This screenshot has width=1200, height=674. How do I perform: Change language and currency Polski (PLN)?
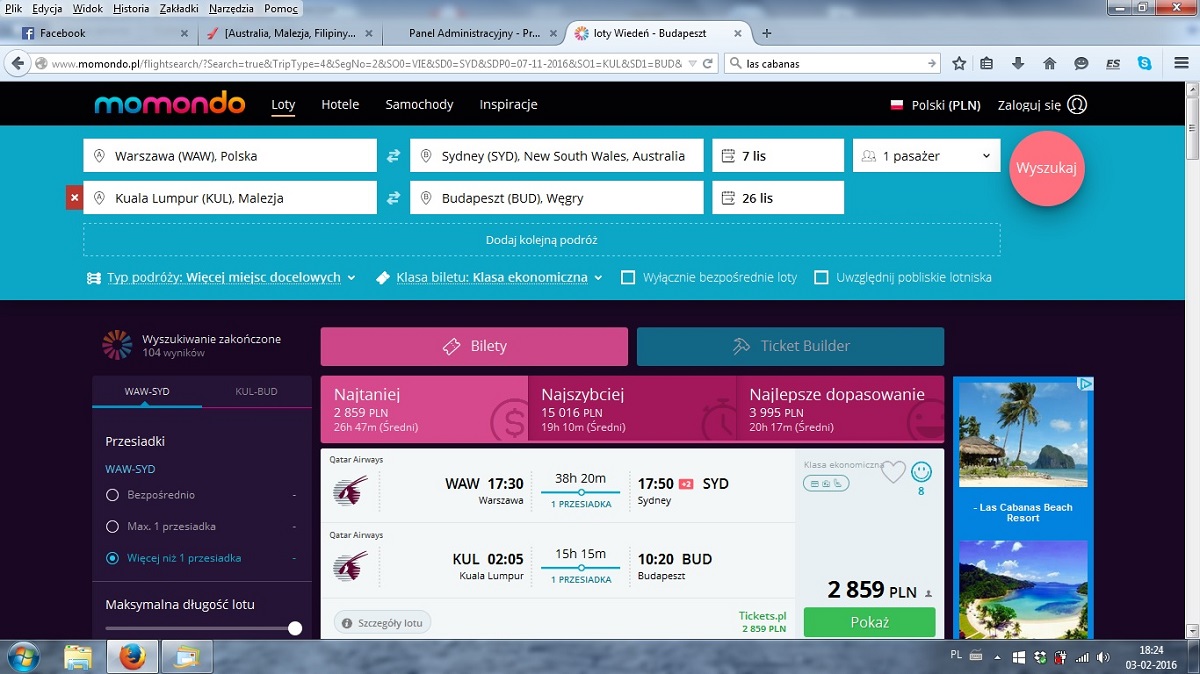click(935, 105)
